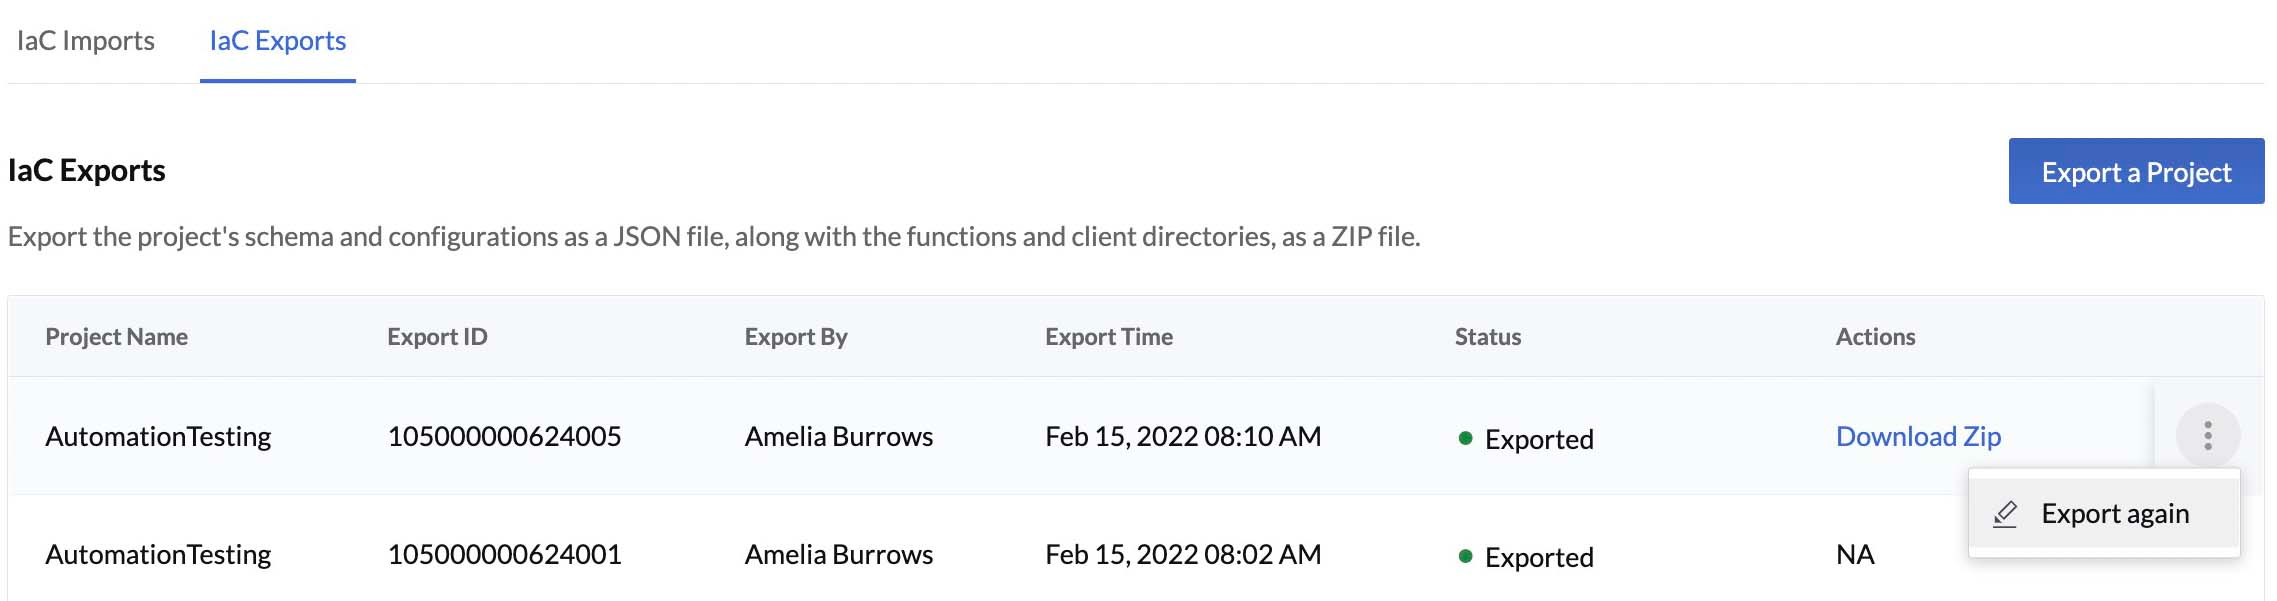Select export ID 105000000624001 cell
2277x601 pixels.
tap(504, 554)
